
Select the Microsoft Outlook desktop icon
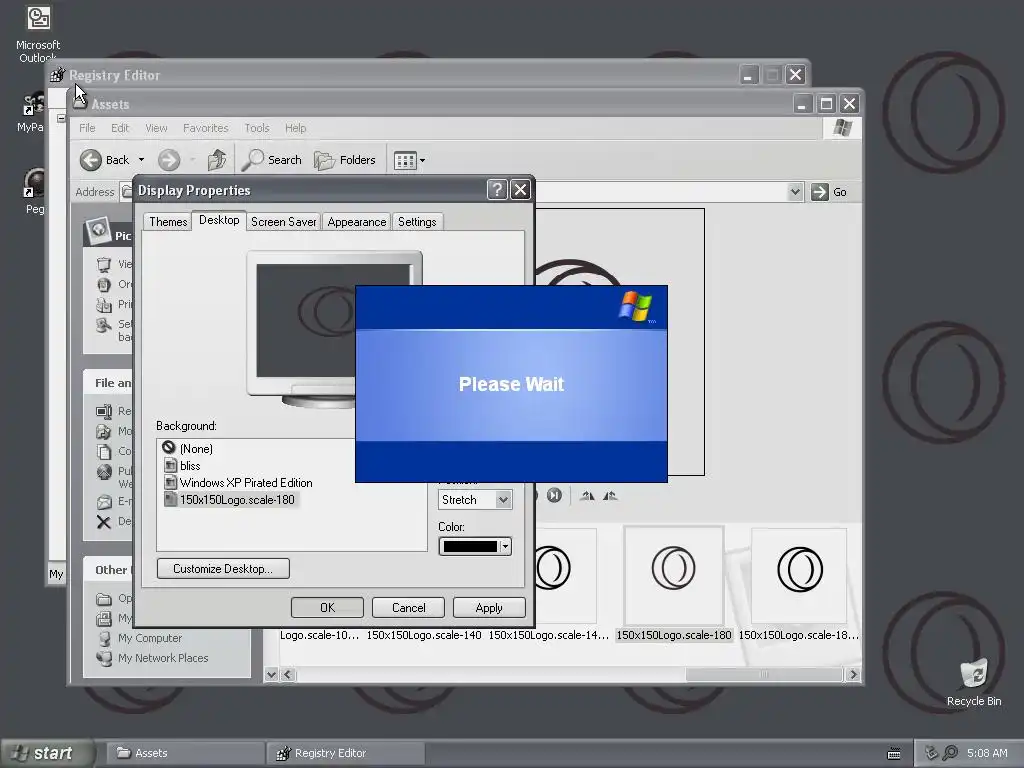click(x=38, y=34)
